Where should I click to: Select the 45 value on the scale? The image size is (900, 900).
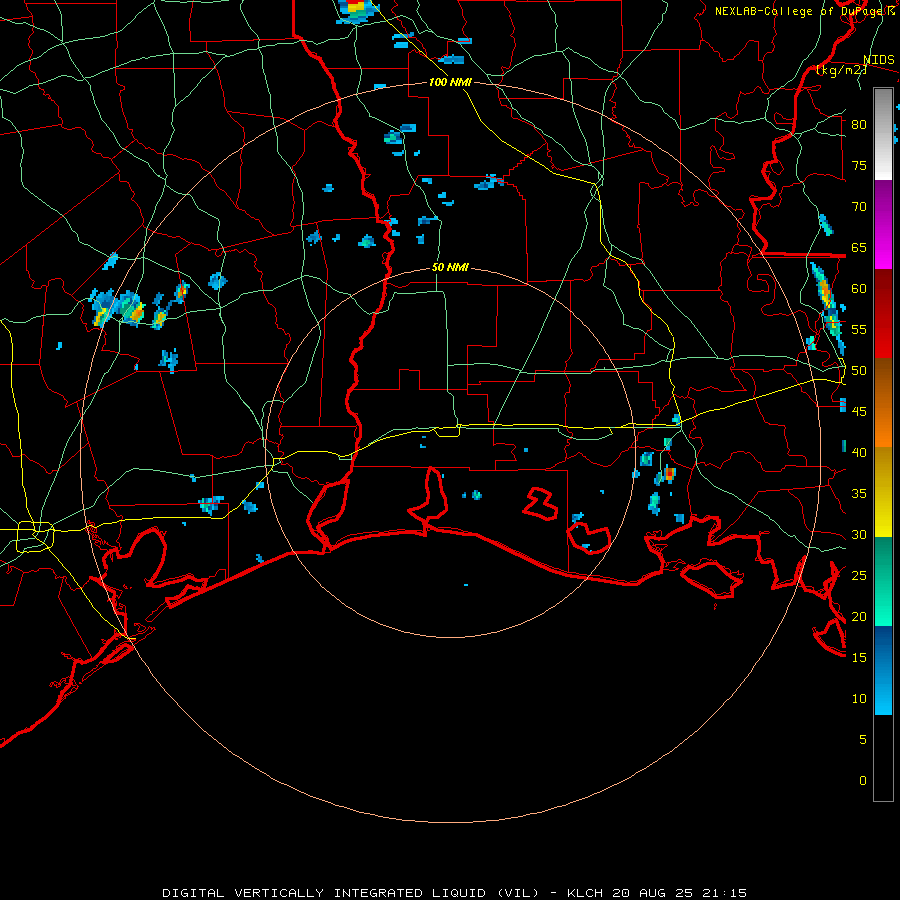click(x=859, y=412)
